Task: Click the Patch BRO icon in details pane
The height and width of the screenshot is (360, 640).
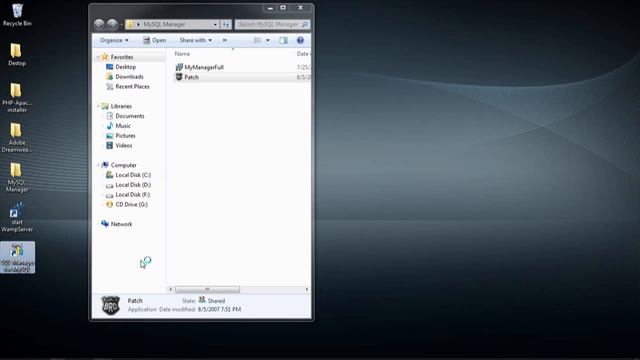Action: pyautogui.click(x=110, y=305)
